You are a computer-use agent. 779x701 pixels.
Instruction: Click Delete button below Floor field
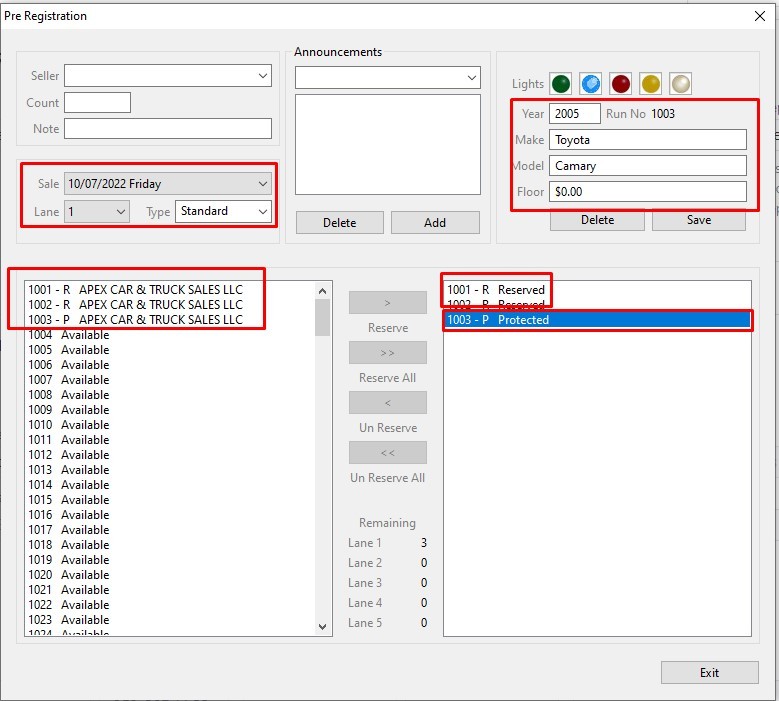(x=597, y=220)
